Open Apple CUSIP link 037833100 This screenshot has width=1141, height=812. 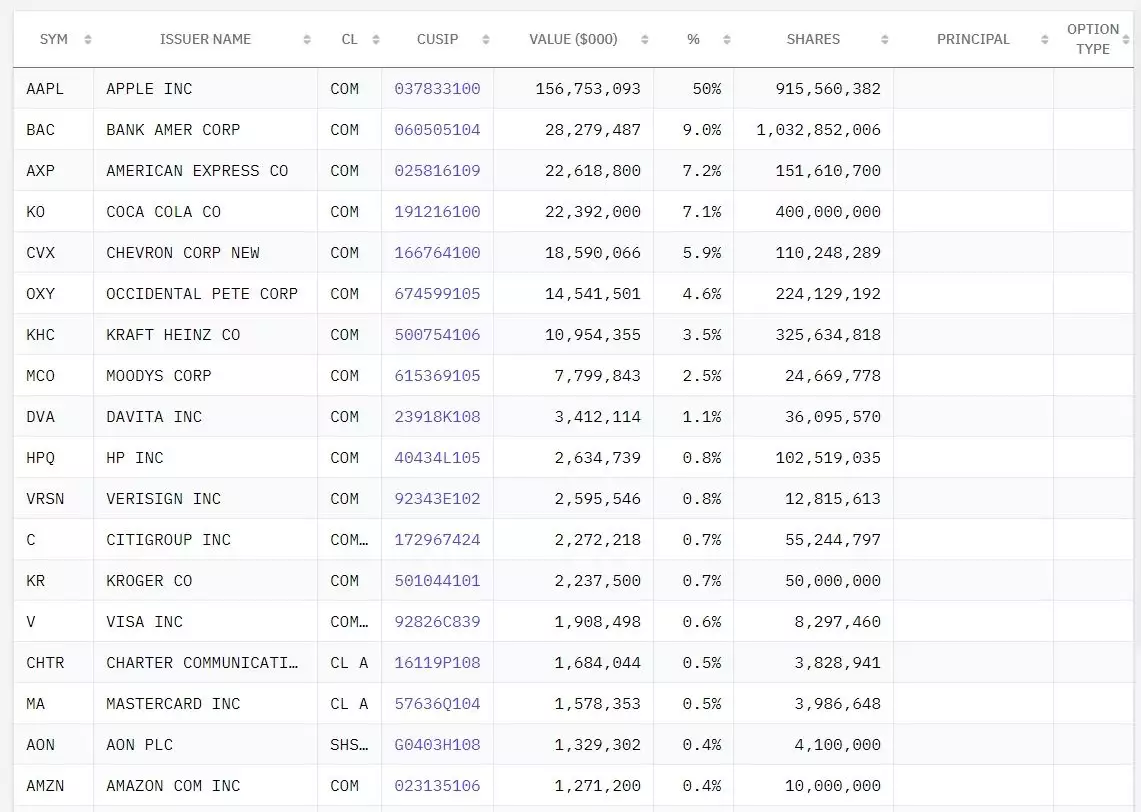(437, 89)
